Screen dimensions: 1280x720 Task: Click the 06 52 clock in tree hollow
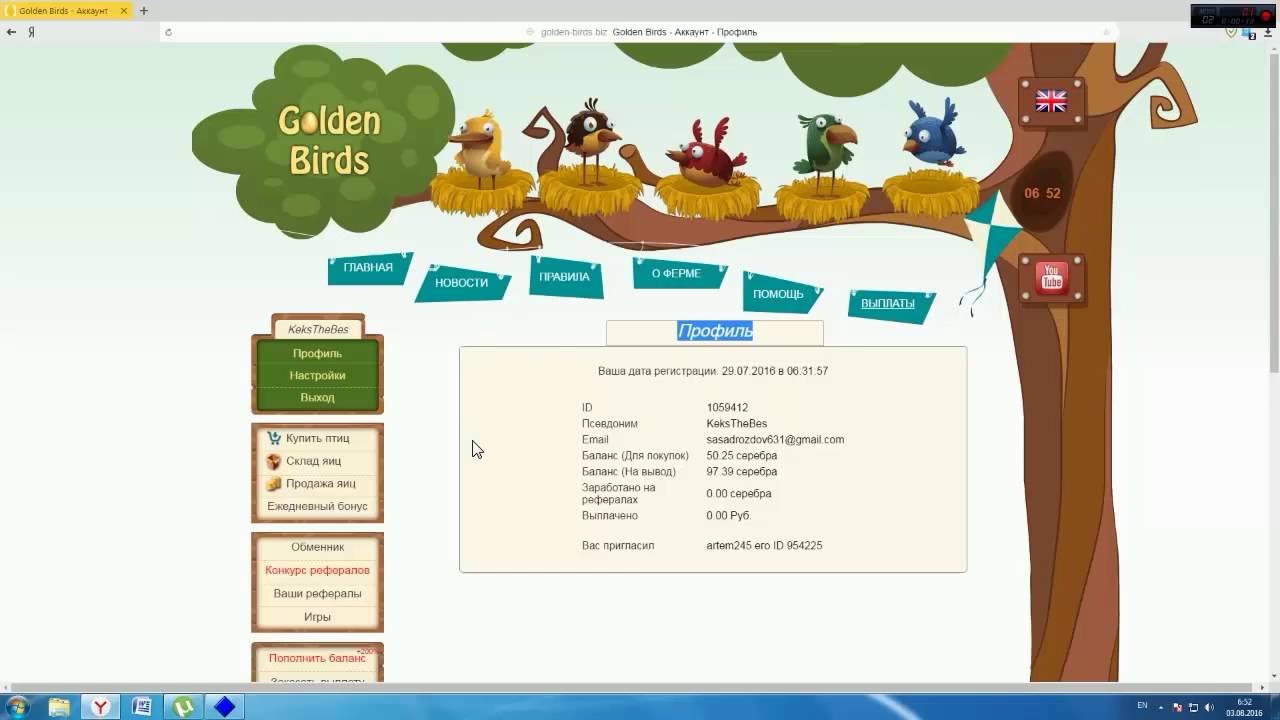[x=1042, y=194]
